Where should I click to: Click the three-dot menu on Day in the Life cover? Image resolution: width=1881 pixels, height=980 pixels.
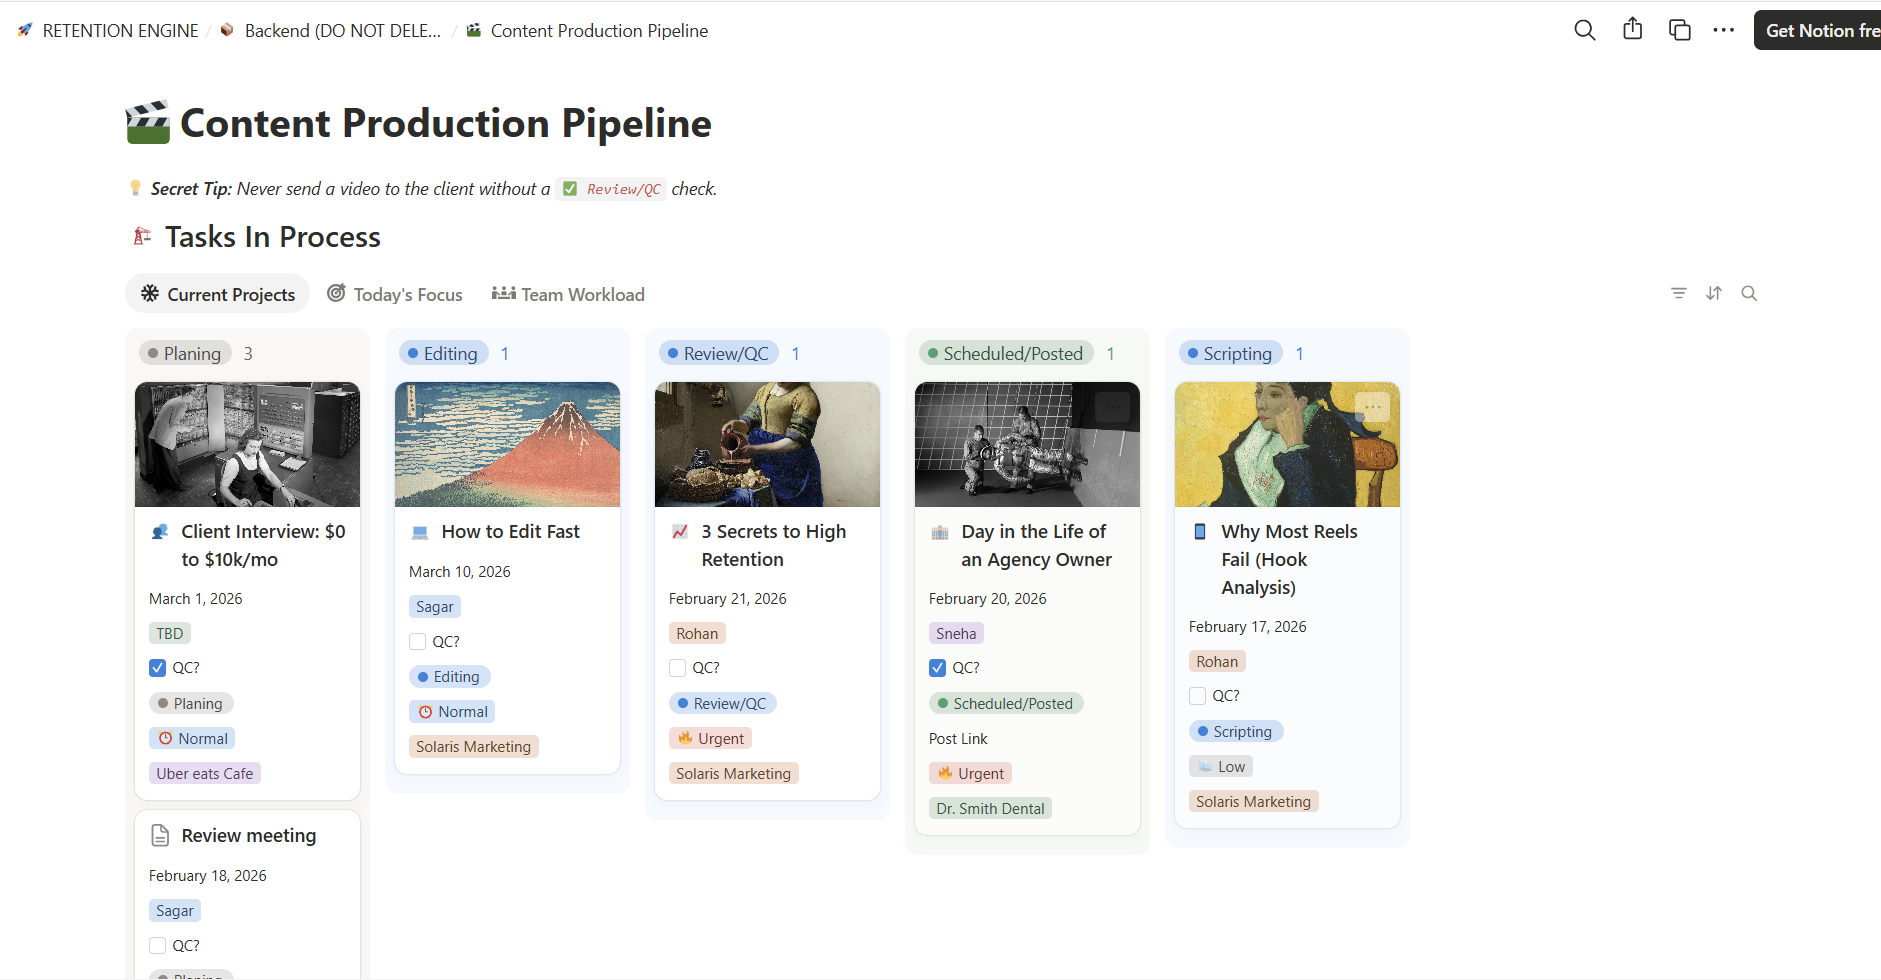point(1112,407)
